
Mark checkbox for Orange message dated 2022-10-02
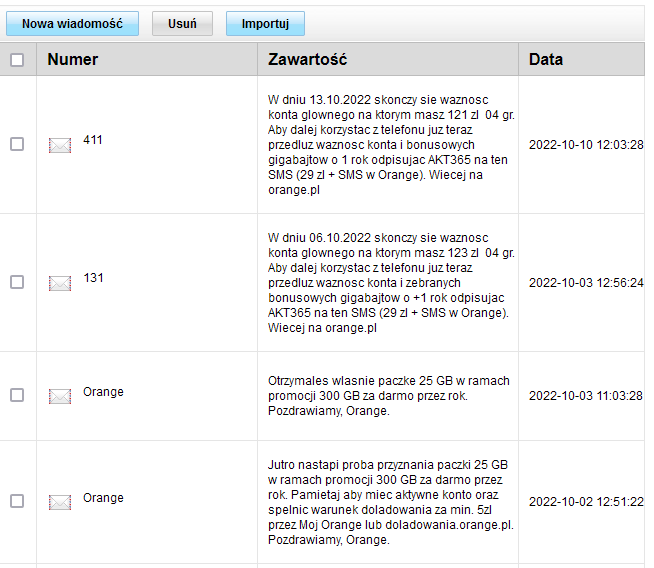(17, 501)
